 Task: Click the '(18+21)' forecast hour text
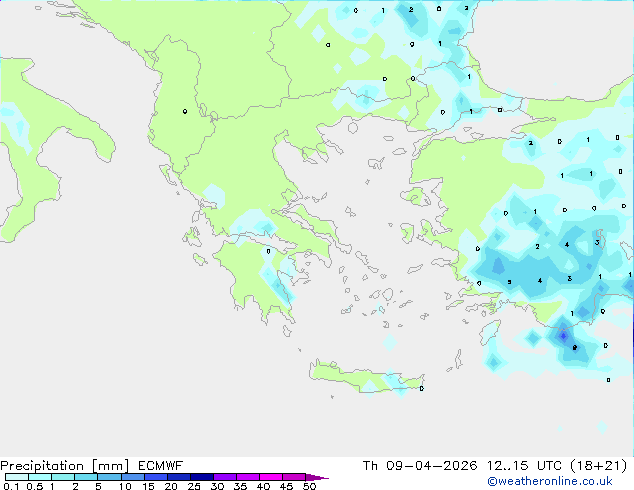[x=598, y=466]
